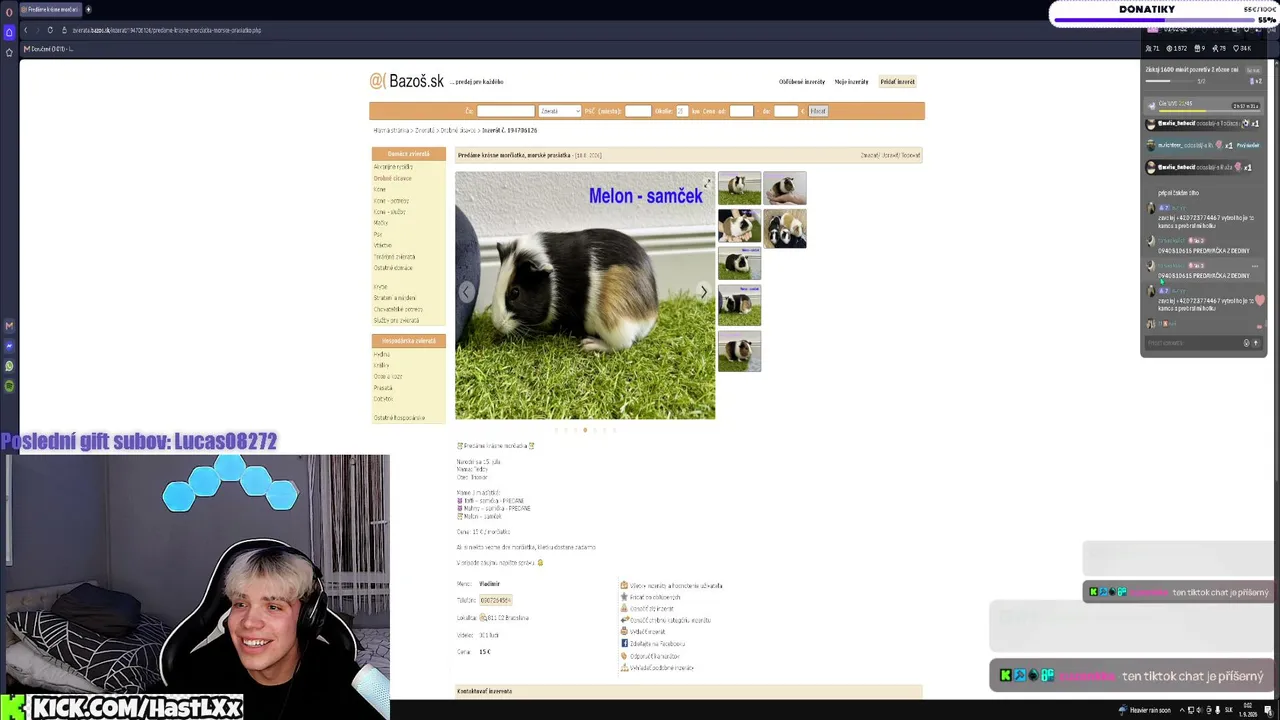The image size is (1280, 720).
Task: Open Akvarijné rybičky category
Action: click(393, 167)
